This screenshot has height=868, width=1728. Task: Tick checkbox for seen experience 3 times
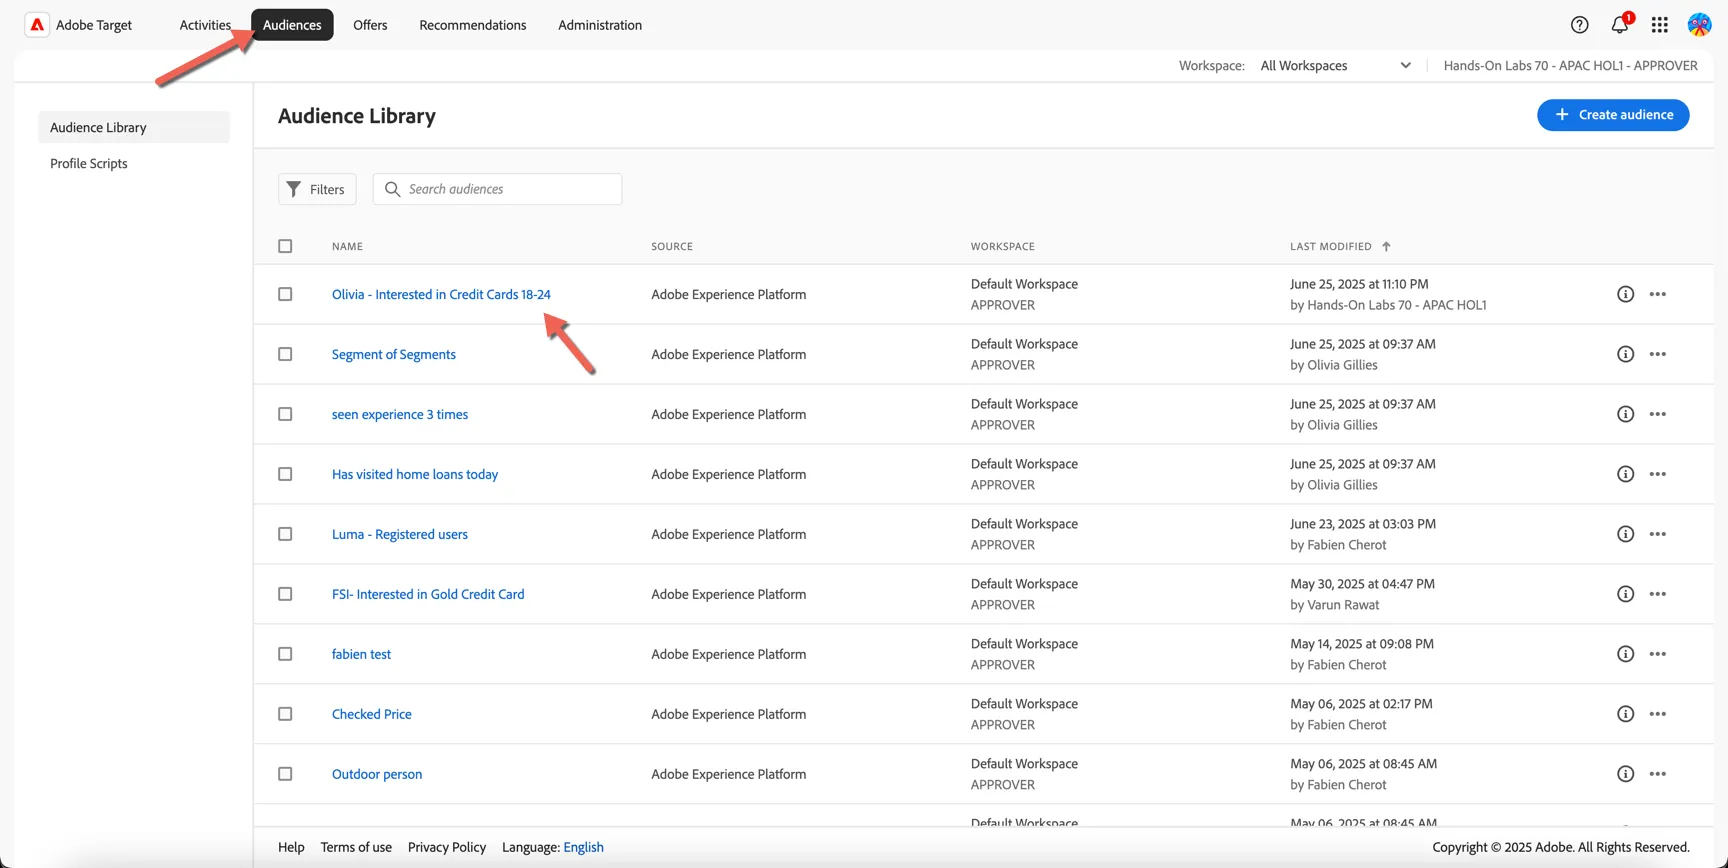285,414
